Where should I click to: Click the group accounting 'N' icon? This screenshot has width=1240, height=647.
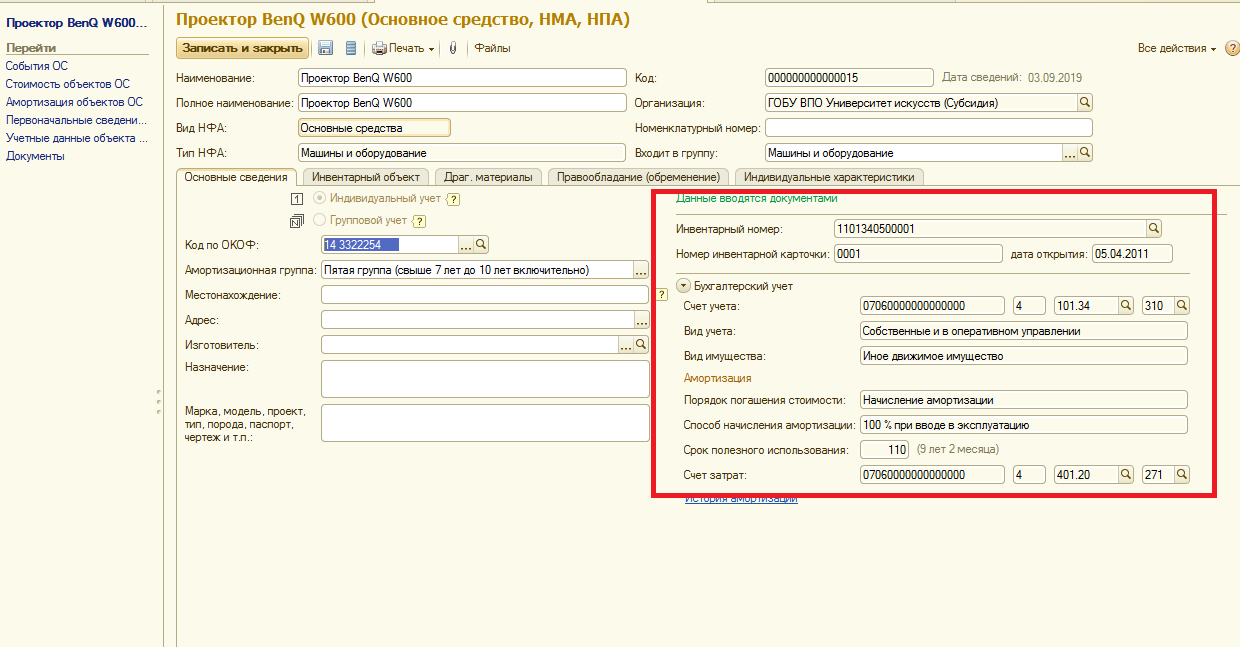296,220
